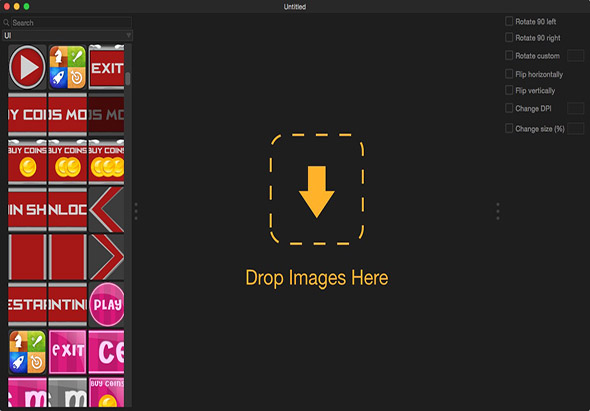This screenshot has width=590, height=411.
Task: Select the pink 'exit' button thumbnail
Action: pos(67,352)
